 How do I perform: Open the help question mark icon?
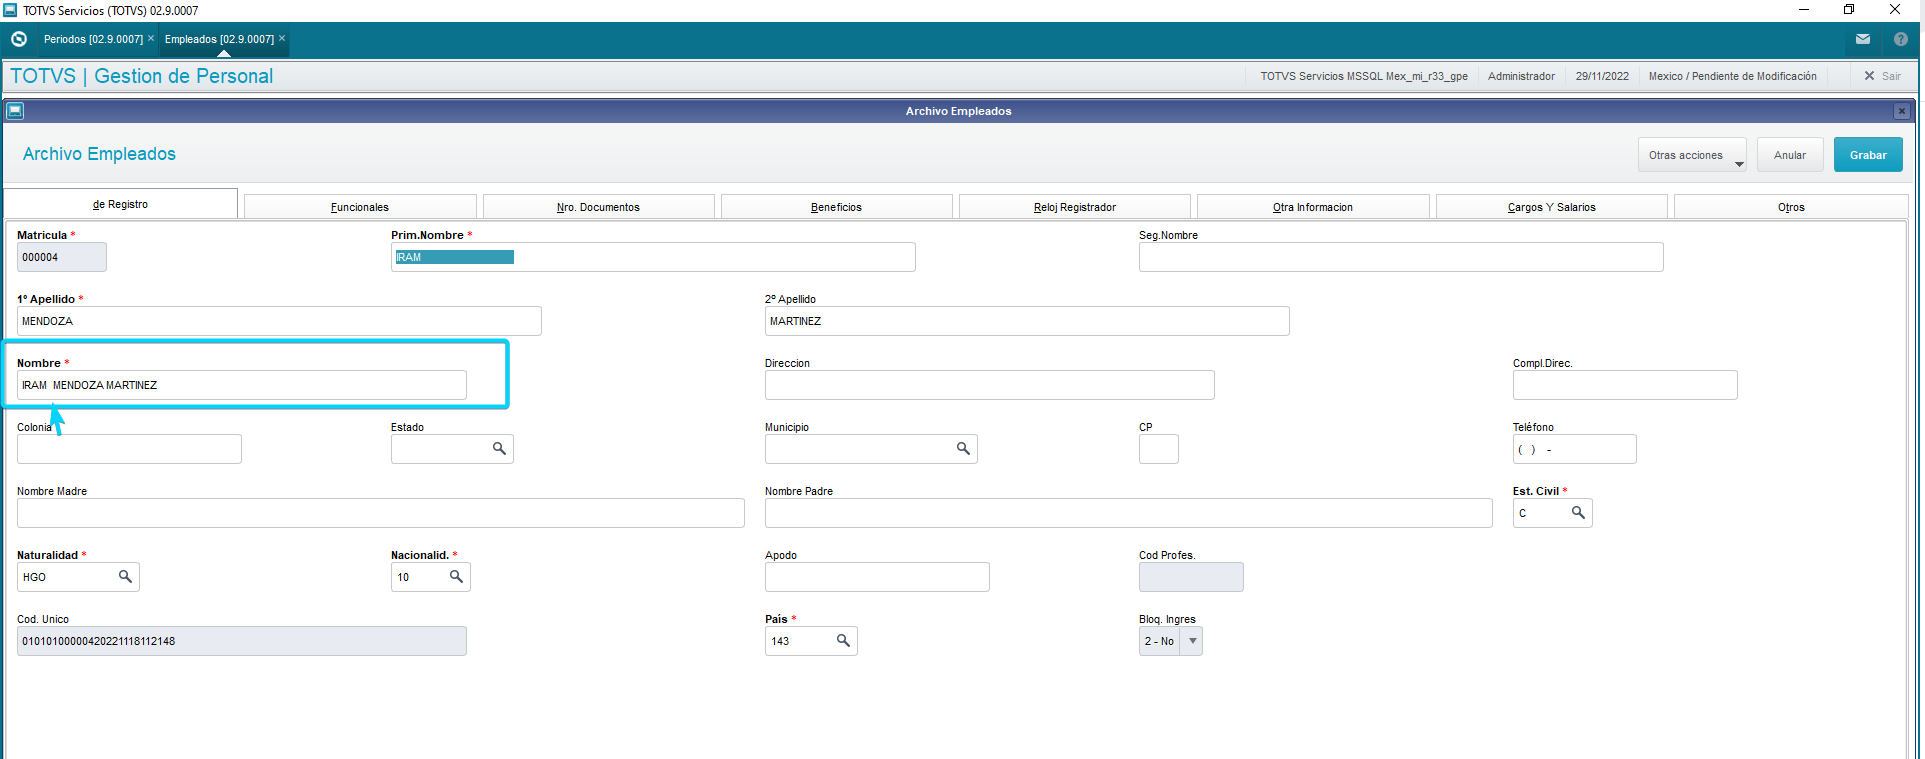click(1901, 39)
